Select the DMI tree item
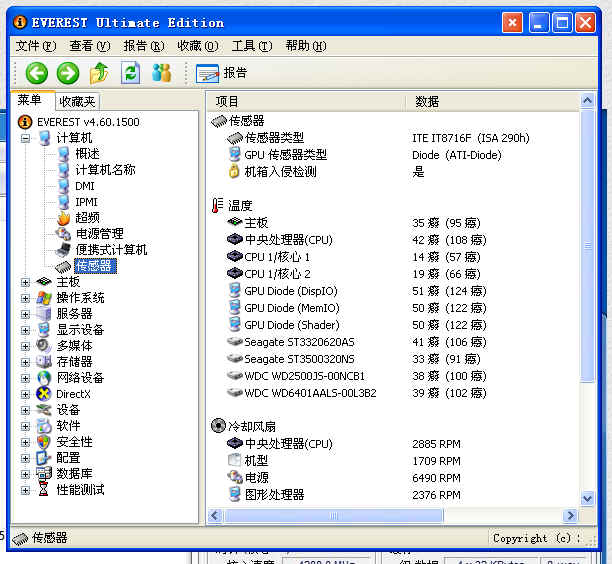Screen dimensions: 612x564 tap(85, 186)
